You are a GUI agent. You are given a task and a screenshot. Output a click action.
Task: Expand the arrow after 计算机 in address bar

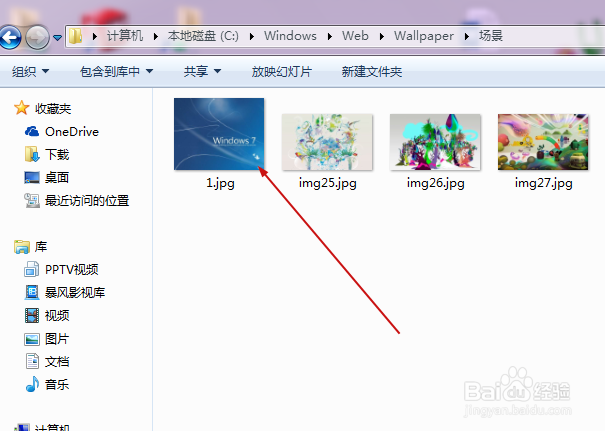point(155,36)
